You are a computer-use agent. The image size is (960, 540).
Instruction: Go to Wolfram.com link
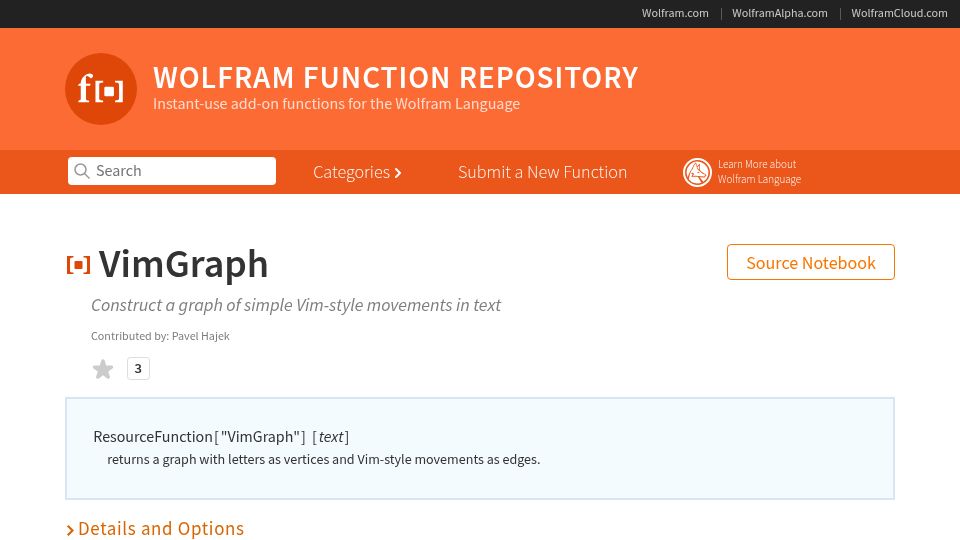pyautogui.click(x=675, y=13)
